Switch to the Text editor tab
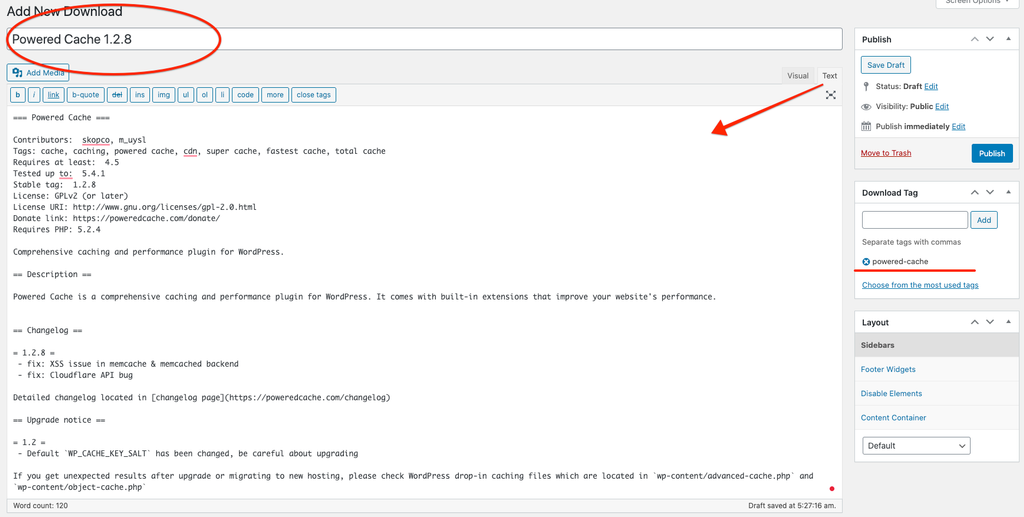The width and height of the screenshot is (1024, 517). tap(829, 76)
